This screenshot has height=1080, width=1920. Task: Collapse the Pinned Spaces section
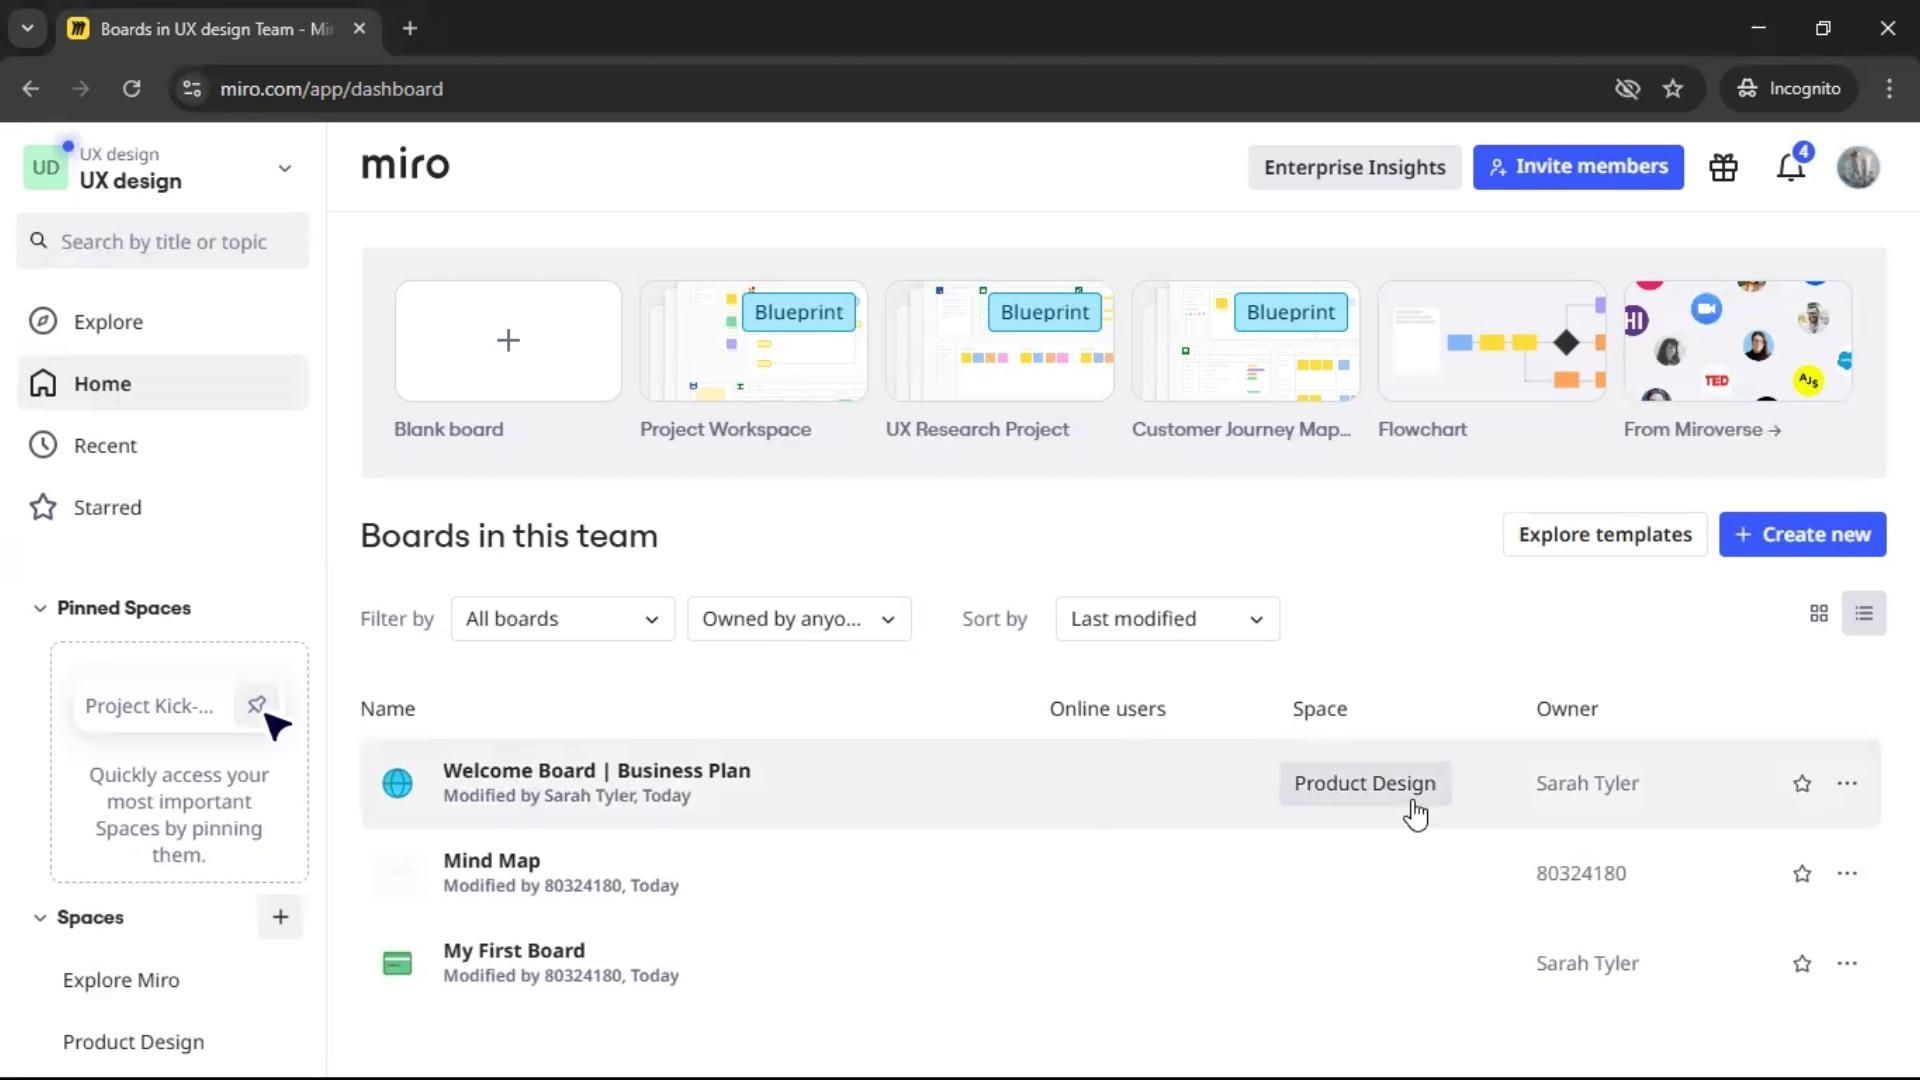(40, 608)
